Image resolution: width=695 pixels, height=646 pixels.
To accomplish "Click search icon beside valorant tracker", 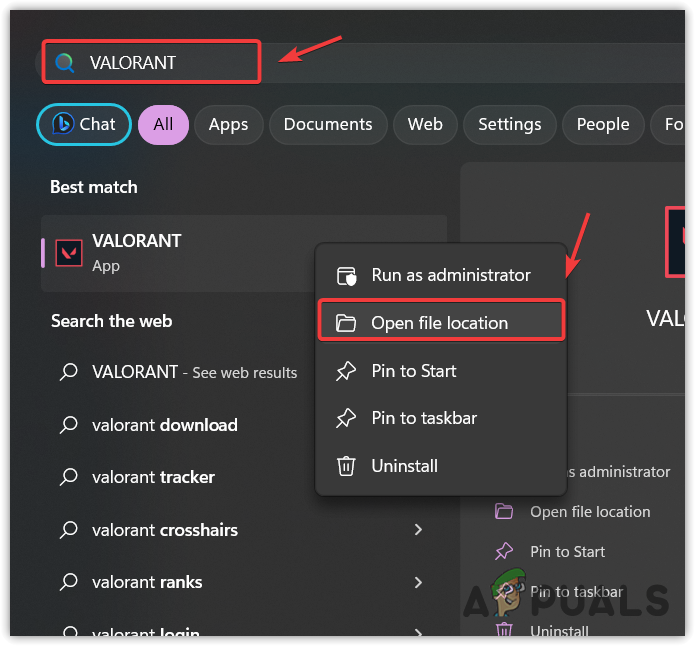I will click(69, 477).
